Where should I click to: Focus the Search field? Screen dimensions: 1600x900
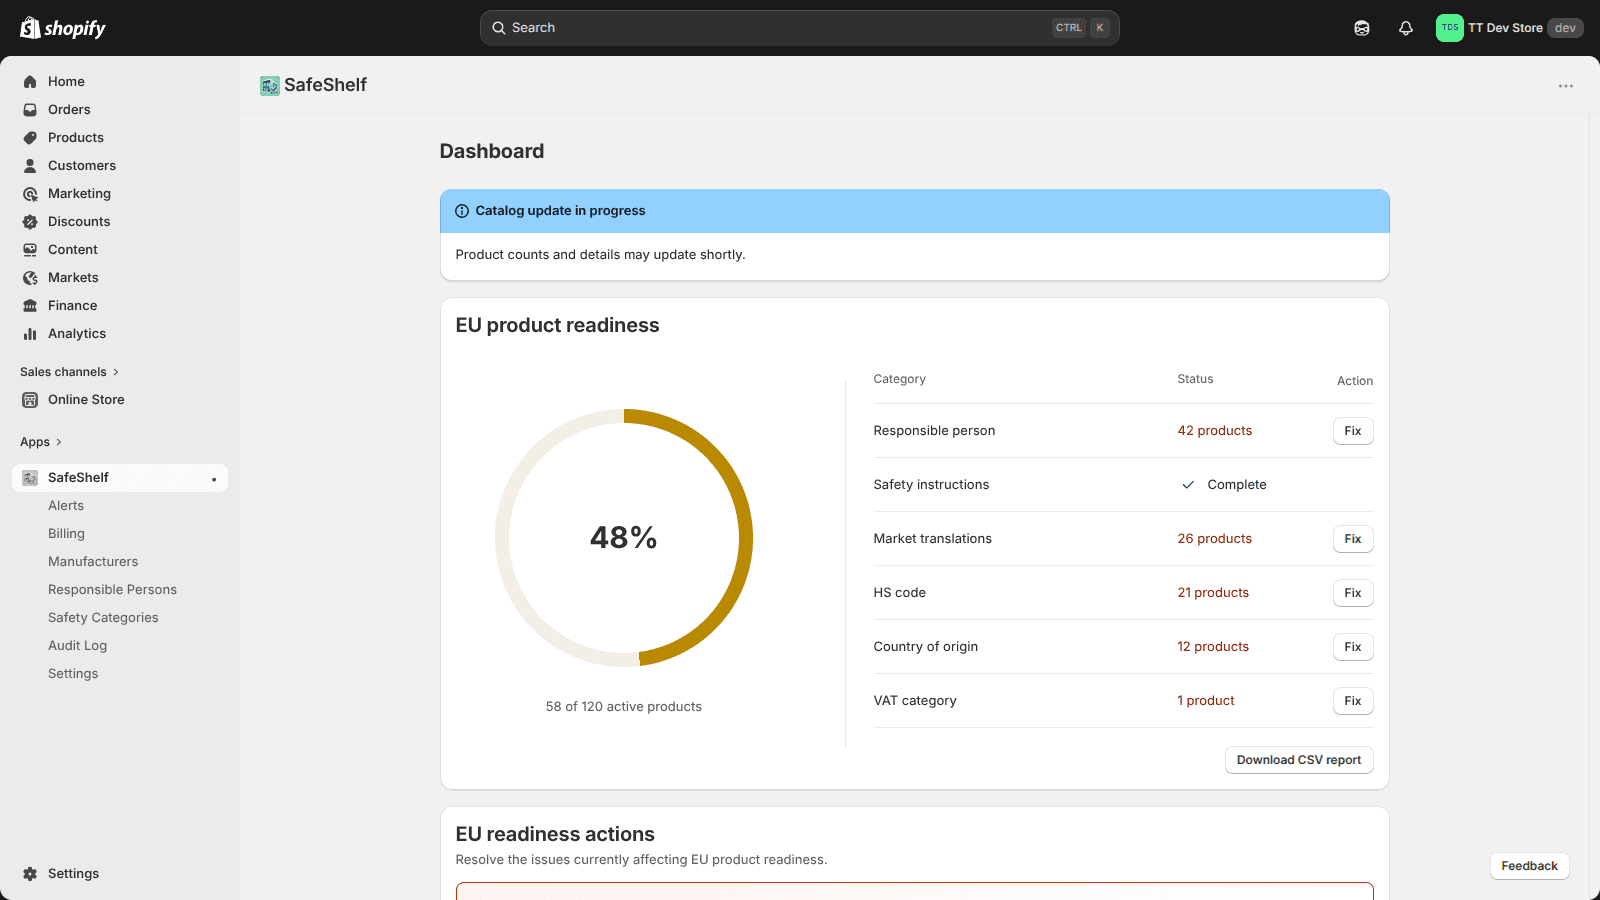(800, 28)
